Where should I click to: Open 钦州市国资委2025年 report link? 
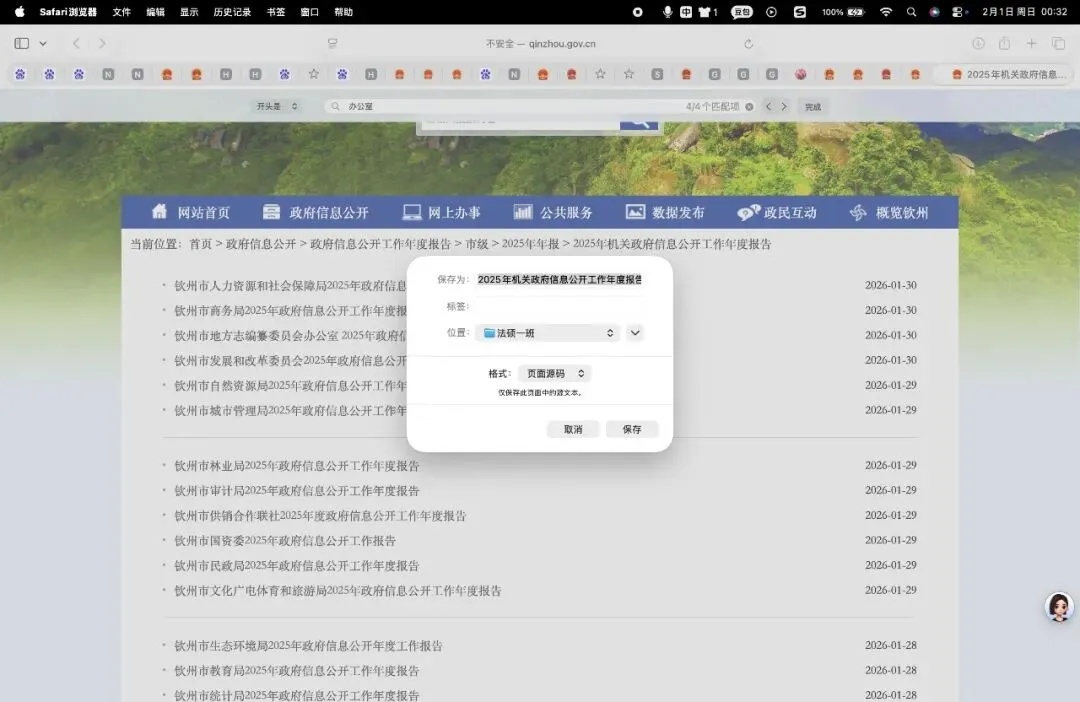click(285, 541)
